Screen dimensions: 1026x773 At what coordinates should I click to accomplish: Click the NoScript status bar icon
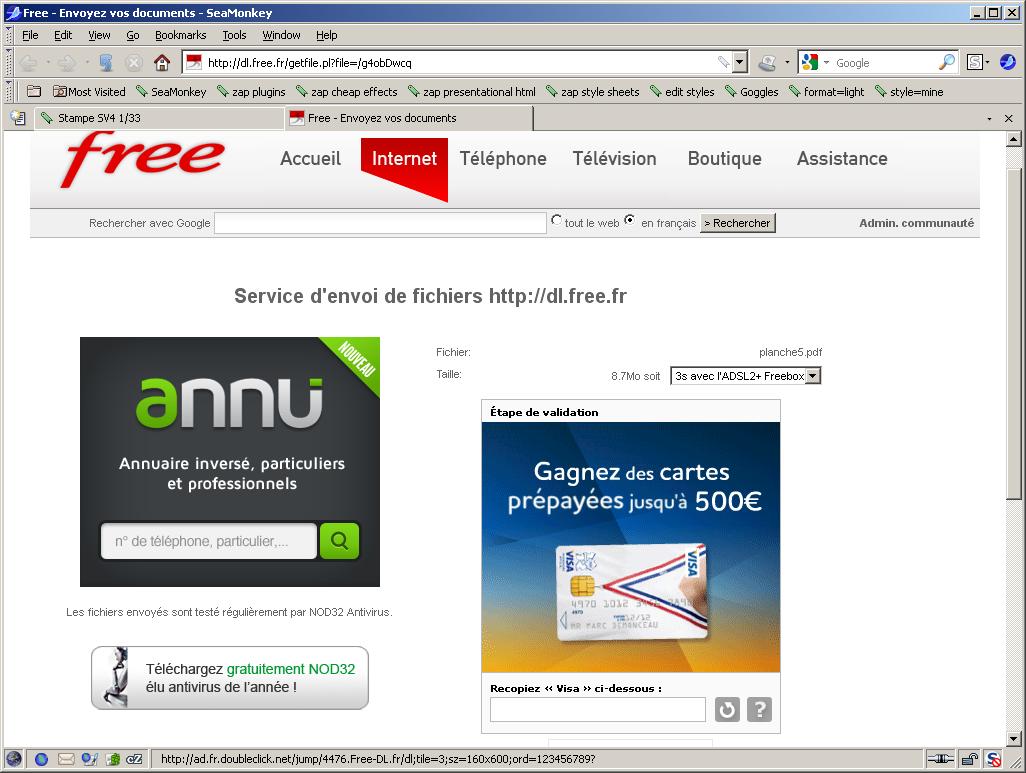point(993,759)
